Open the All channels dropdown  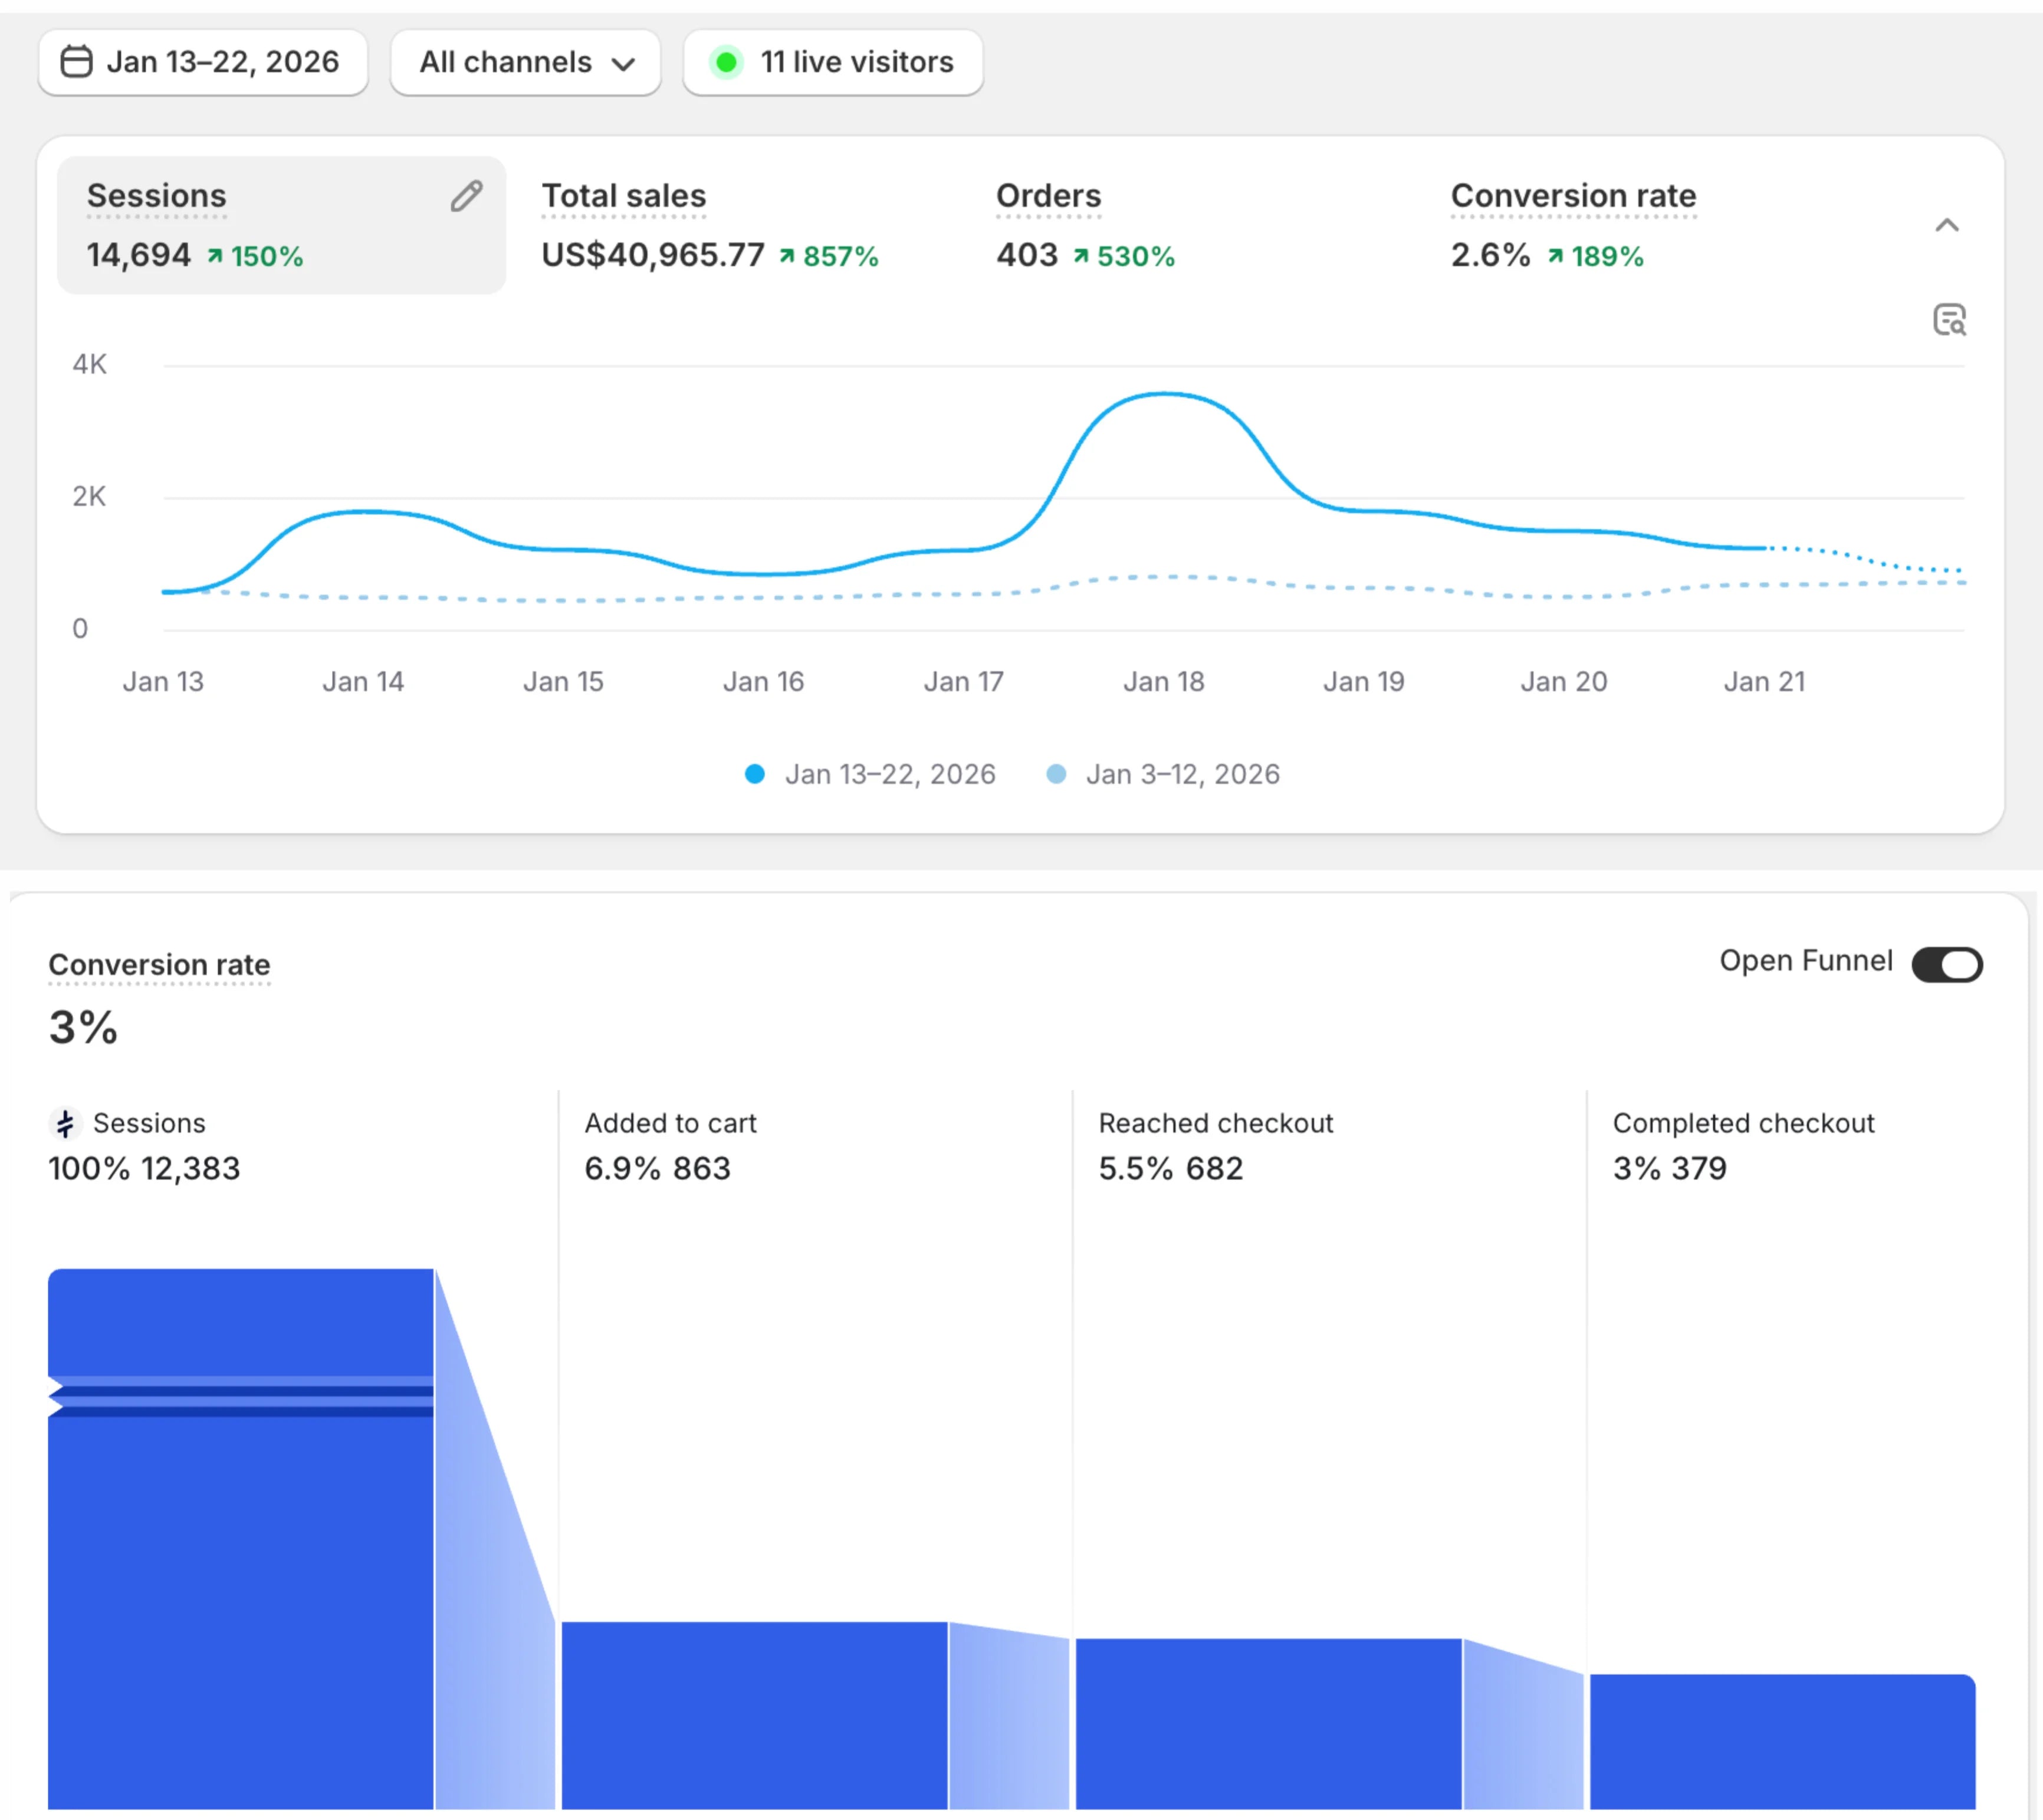526,62
